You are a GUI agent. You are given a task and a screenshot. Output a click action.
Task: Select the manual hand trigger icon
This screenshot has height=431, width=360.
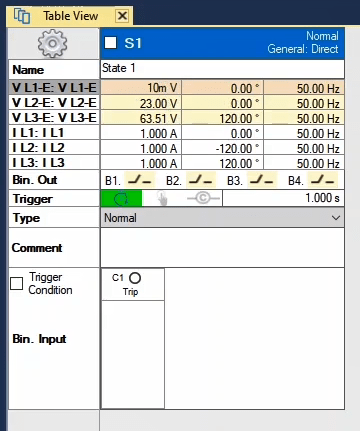point(162,199)
